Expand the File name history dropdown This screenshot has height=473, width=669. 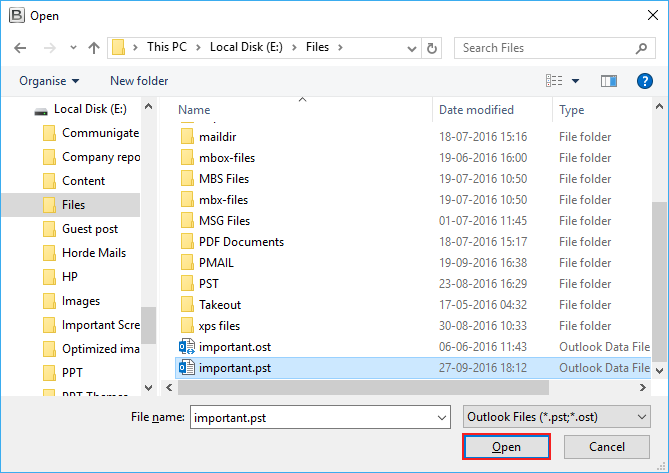(x=443, y=417)
